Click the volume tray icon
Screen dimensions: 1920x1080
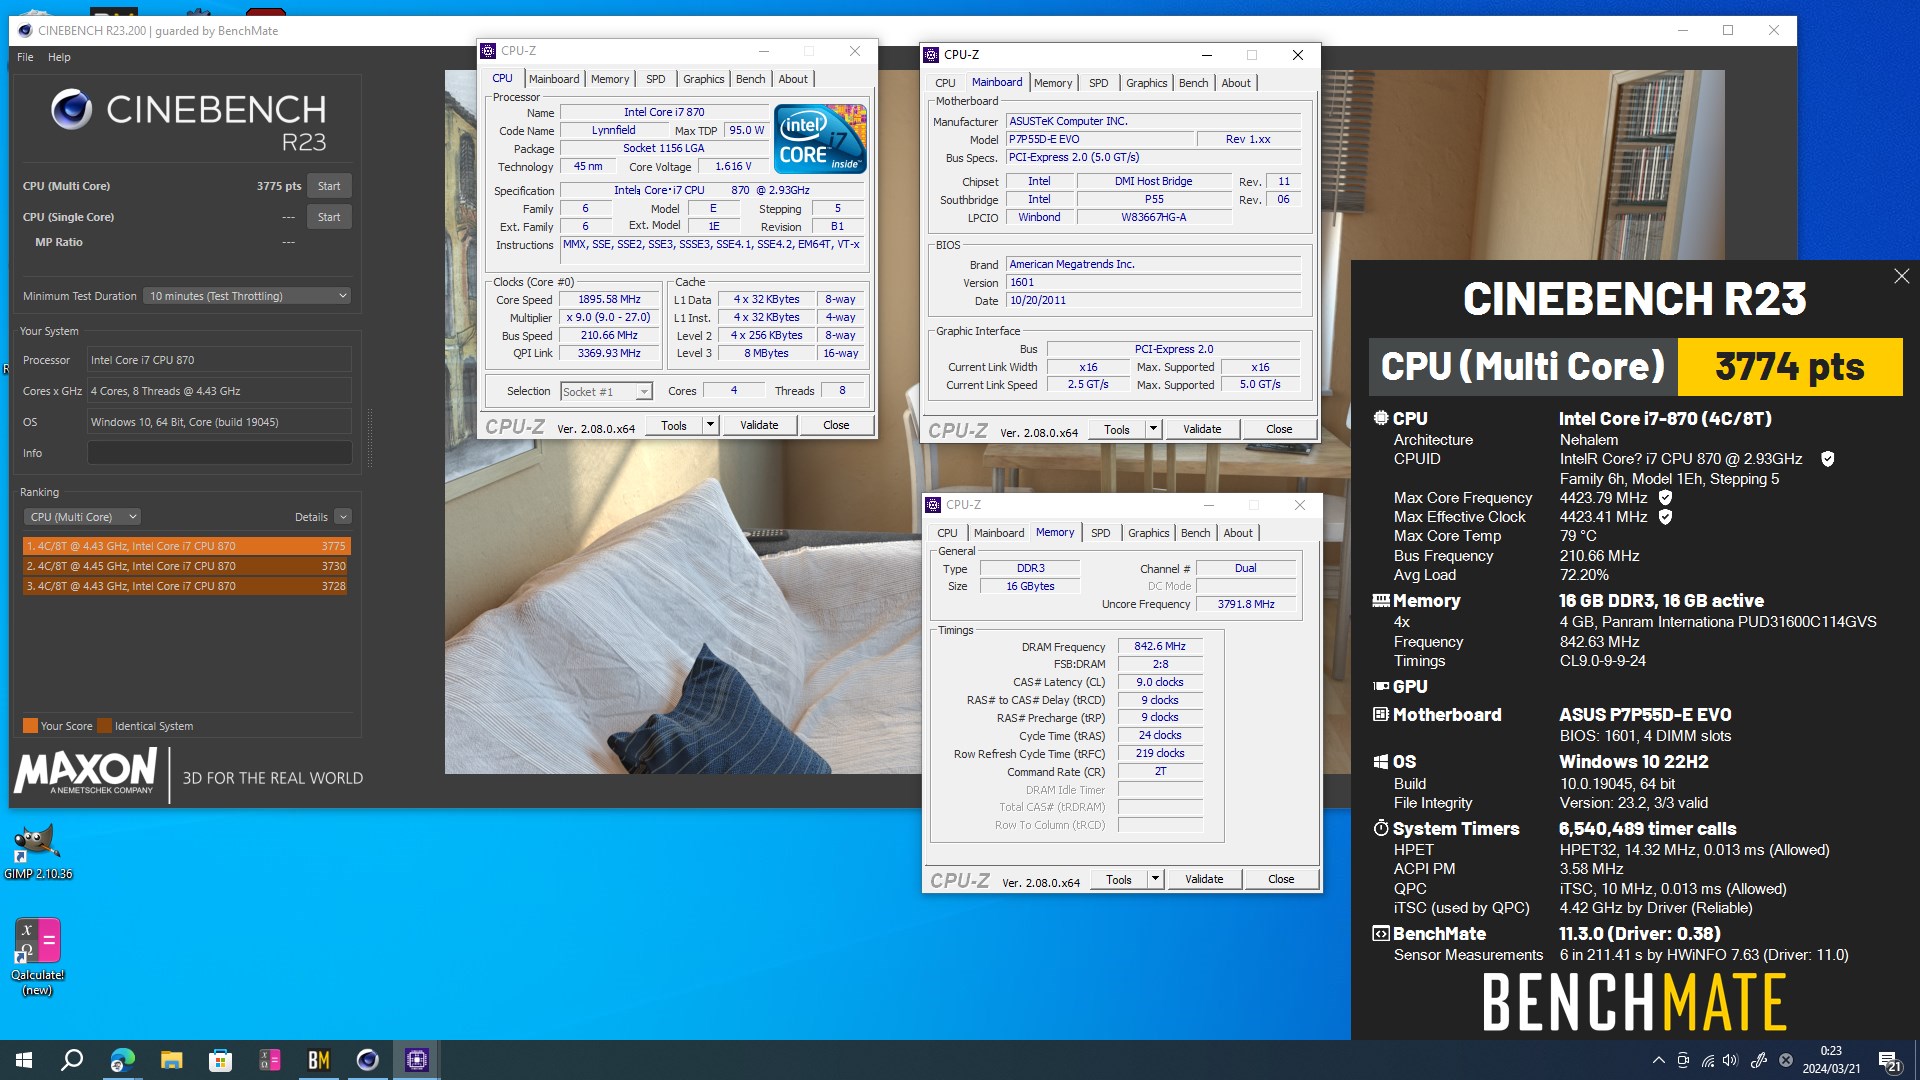coord(1731,1060)
